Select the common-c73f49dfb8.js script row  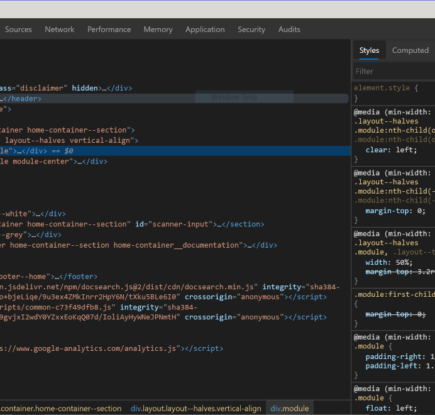[175, 312]
